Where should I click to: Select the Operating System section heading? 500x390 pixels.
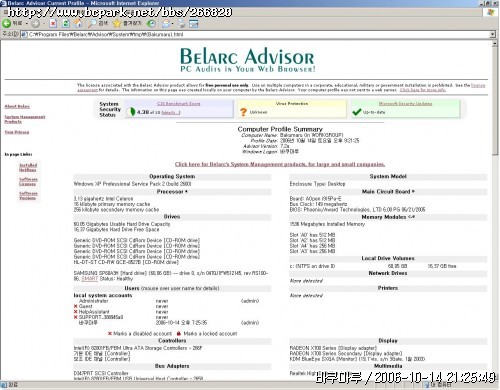point(172,176)
